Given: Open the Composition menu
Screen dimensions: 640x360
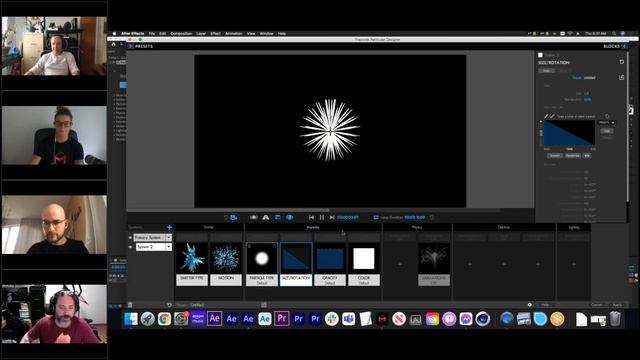Looking at the screenshot, I should pos(181,33).
